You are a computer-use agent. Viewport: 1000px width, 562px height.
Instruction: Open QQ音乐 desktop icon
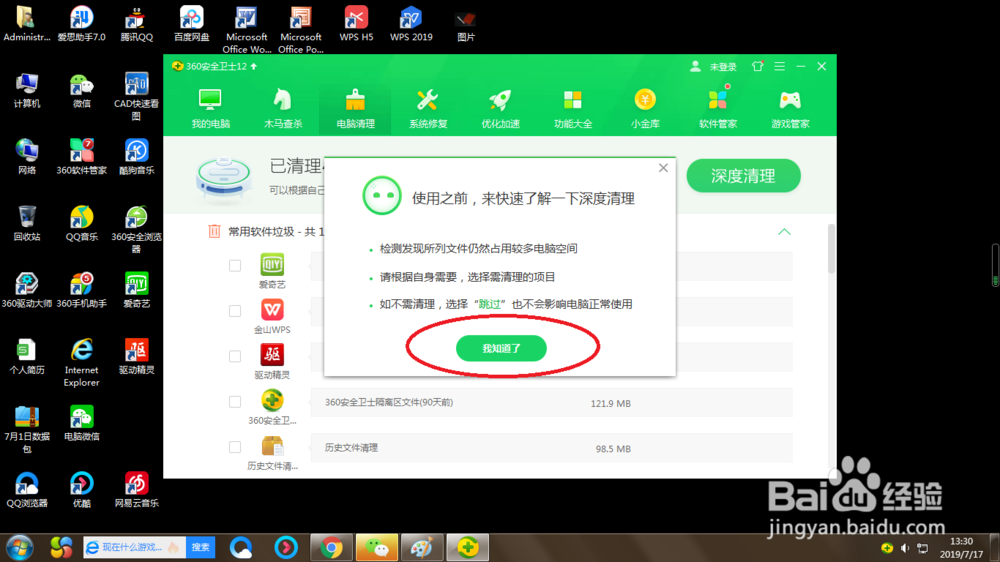pos(81,223)
